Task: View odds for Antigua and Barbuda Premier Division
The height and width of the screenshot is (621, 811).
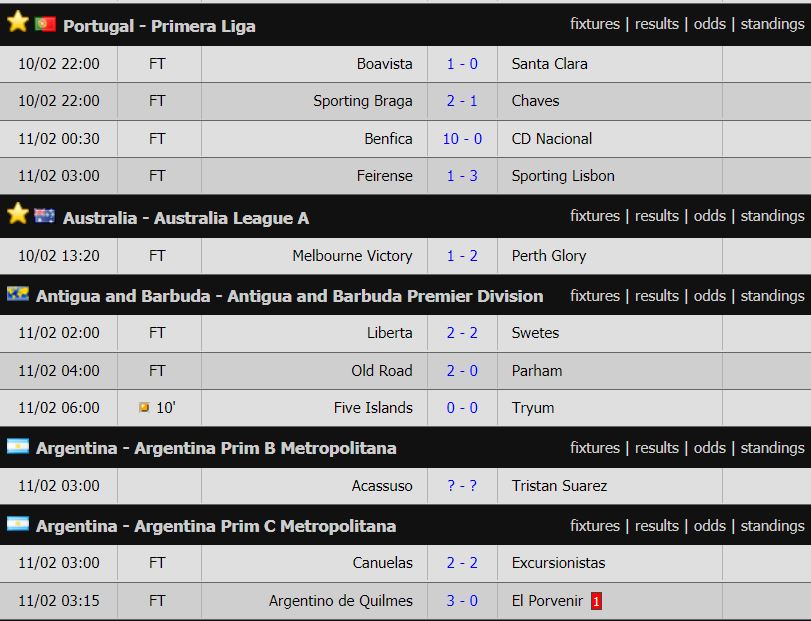Action: (x=709, y=296)
